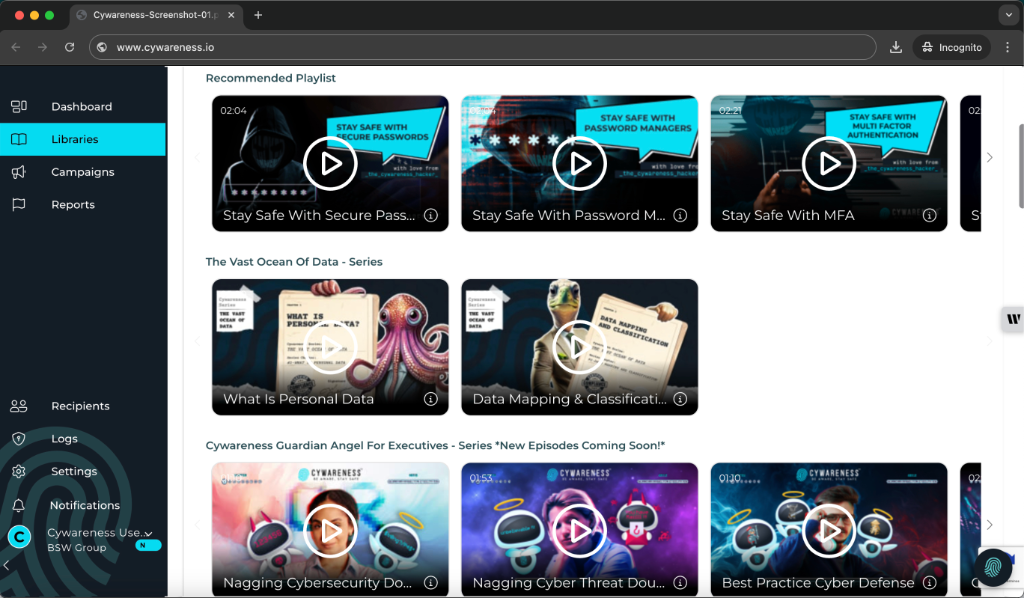Open the Campaigns megaphone icon
This screenshot has height=598, width=1024.
click(19, 172)
